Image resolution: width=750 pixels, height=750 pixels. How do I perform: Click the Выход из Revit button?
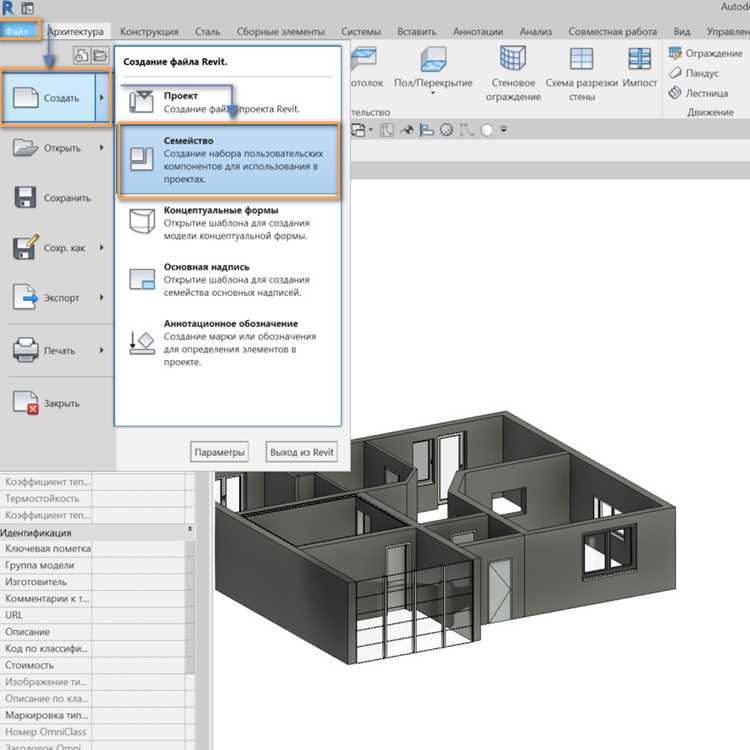pyautogui.click(x=301, y=452)
